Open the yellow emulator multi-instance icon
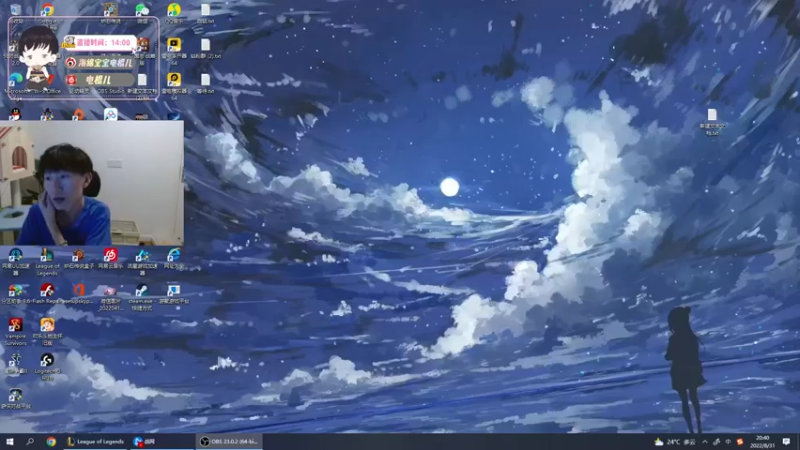The height and width of the screenshot is (450, 800). pos(173,50)
